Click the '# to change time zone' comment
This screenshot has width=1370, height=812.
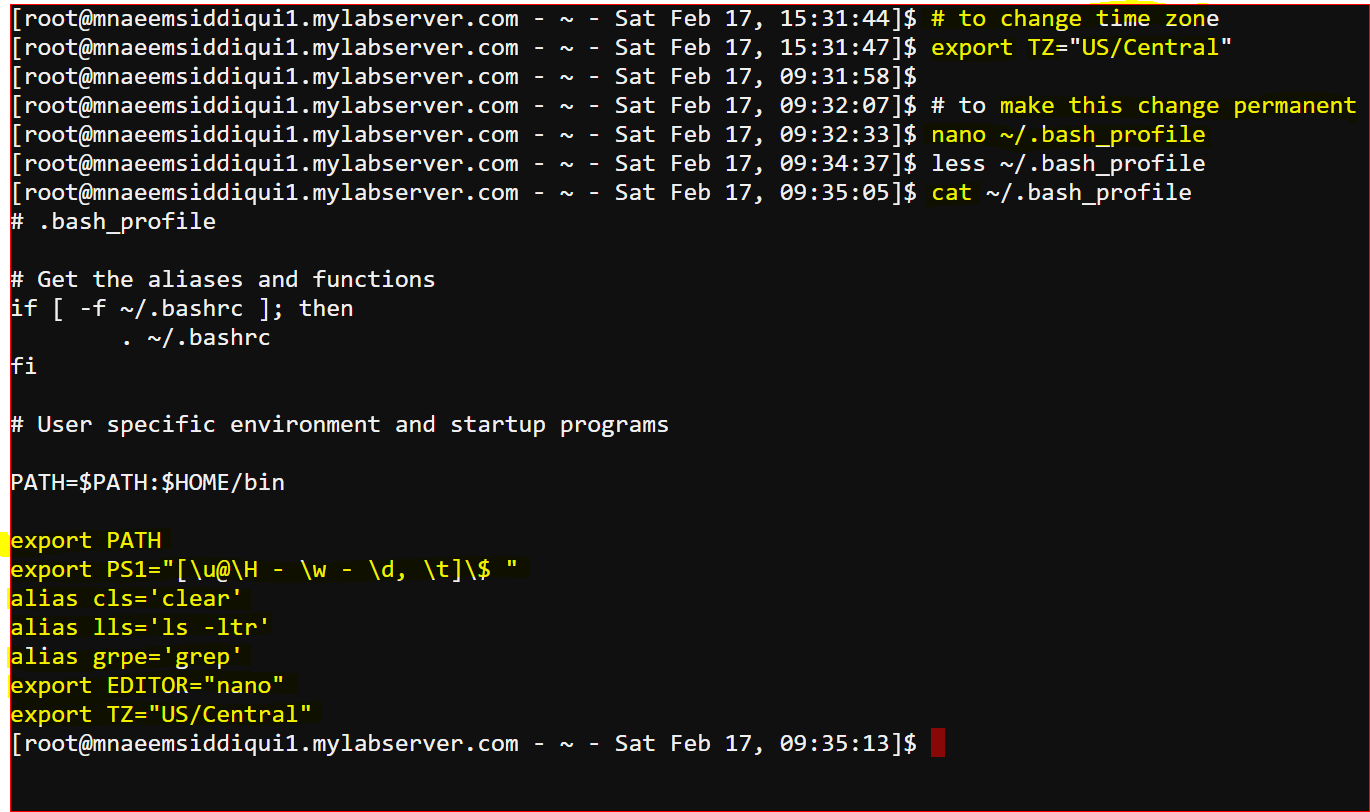tap(1075, 18)
